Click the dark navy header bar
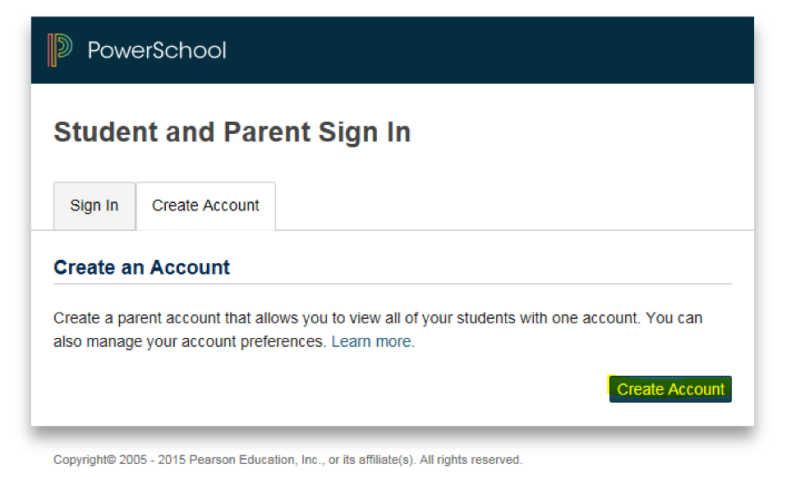 click(480, 50)
